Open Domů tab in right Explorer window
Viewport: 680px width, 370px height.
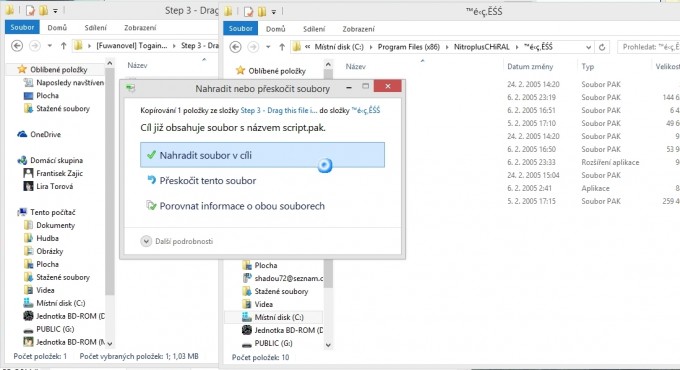pos(275,29)
